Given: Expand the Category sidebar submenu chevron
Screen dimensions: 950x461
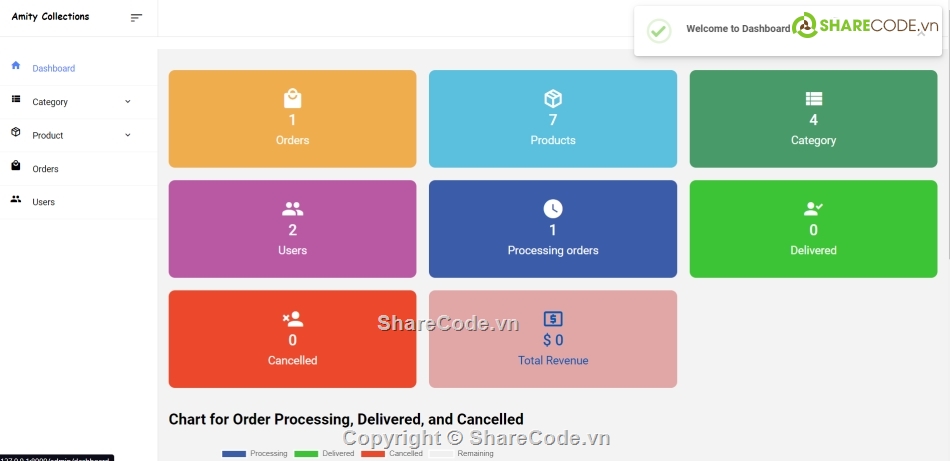Looking at the screenshot, I should pyautogui.click(x=127, y=101).
